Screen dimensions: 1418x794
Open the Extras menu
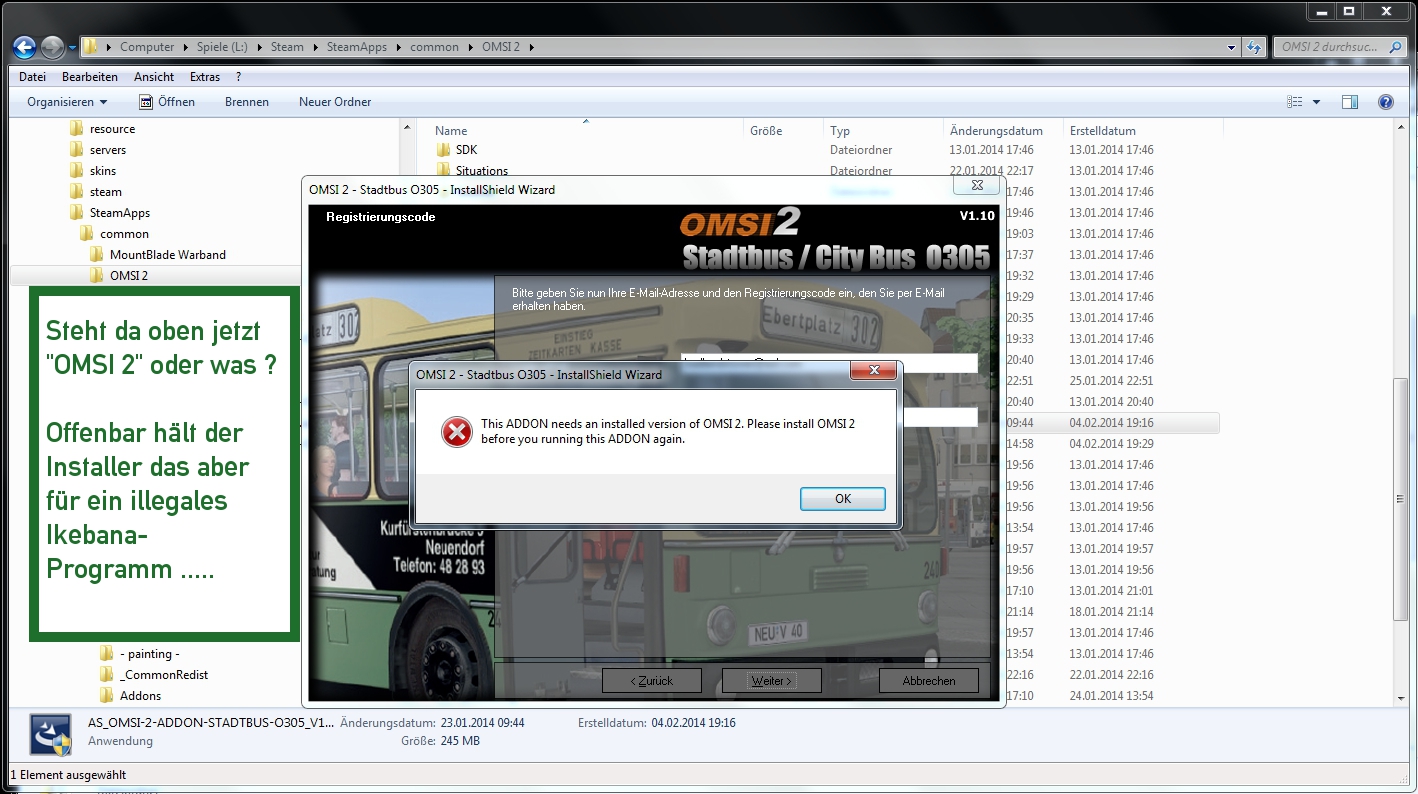tap(205, 77)
